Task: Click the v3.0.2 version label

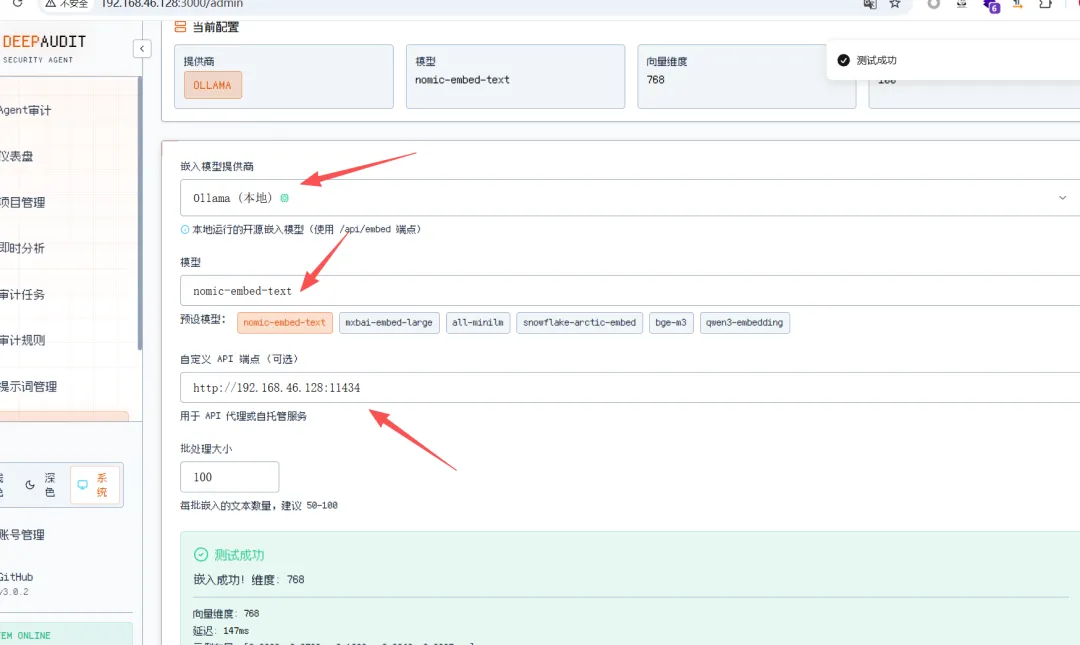Action: pyautogui.click(x=14, y=592)
